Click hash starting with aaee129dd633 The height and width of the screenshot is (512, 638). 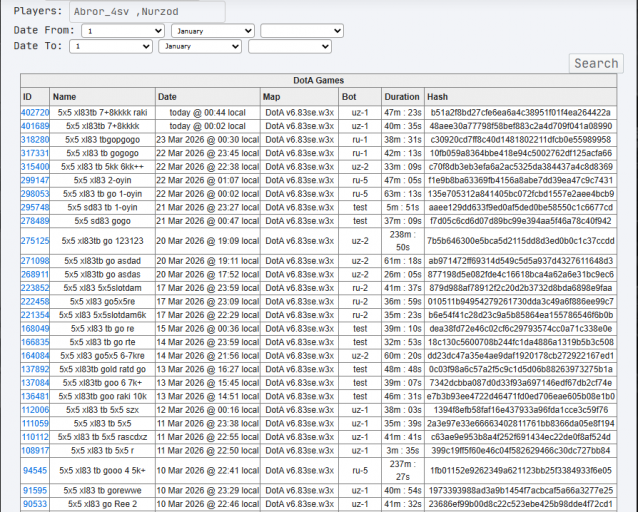pyautogui.click(x=521, y=208)
